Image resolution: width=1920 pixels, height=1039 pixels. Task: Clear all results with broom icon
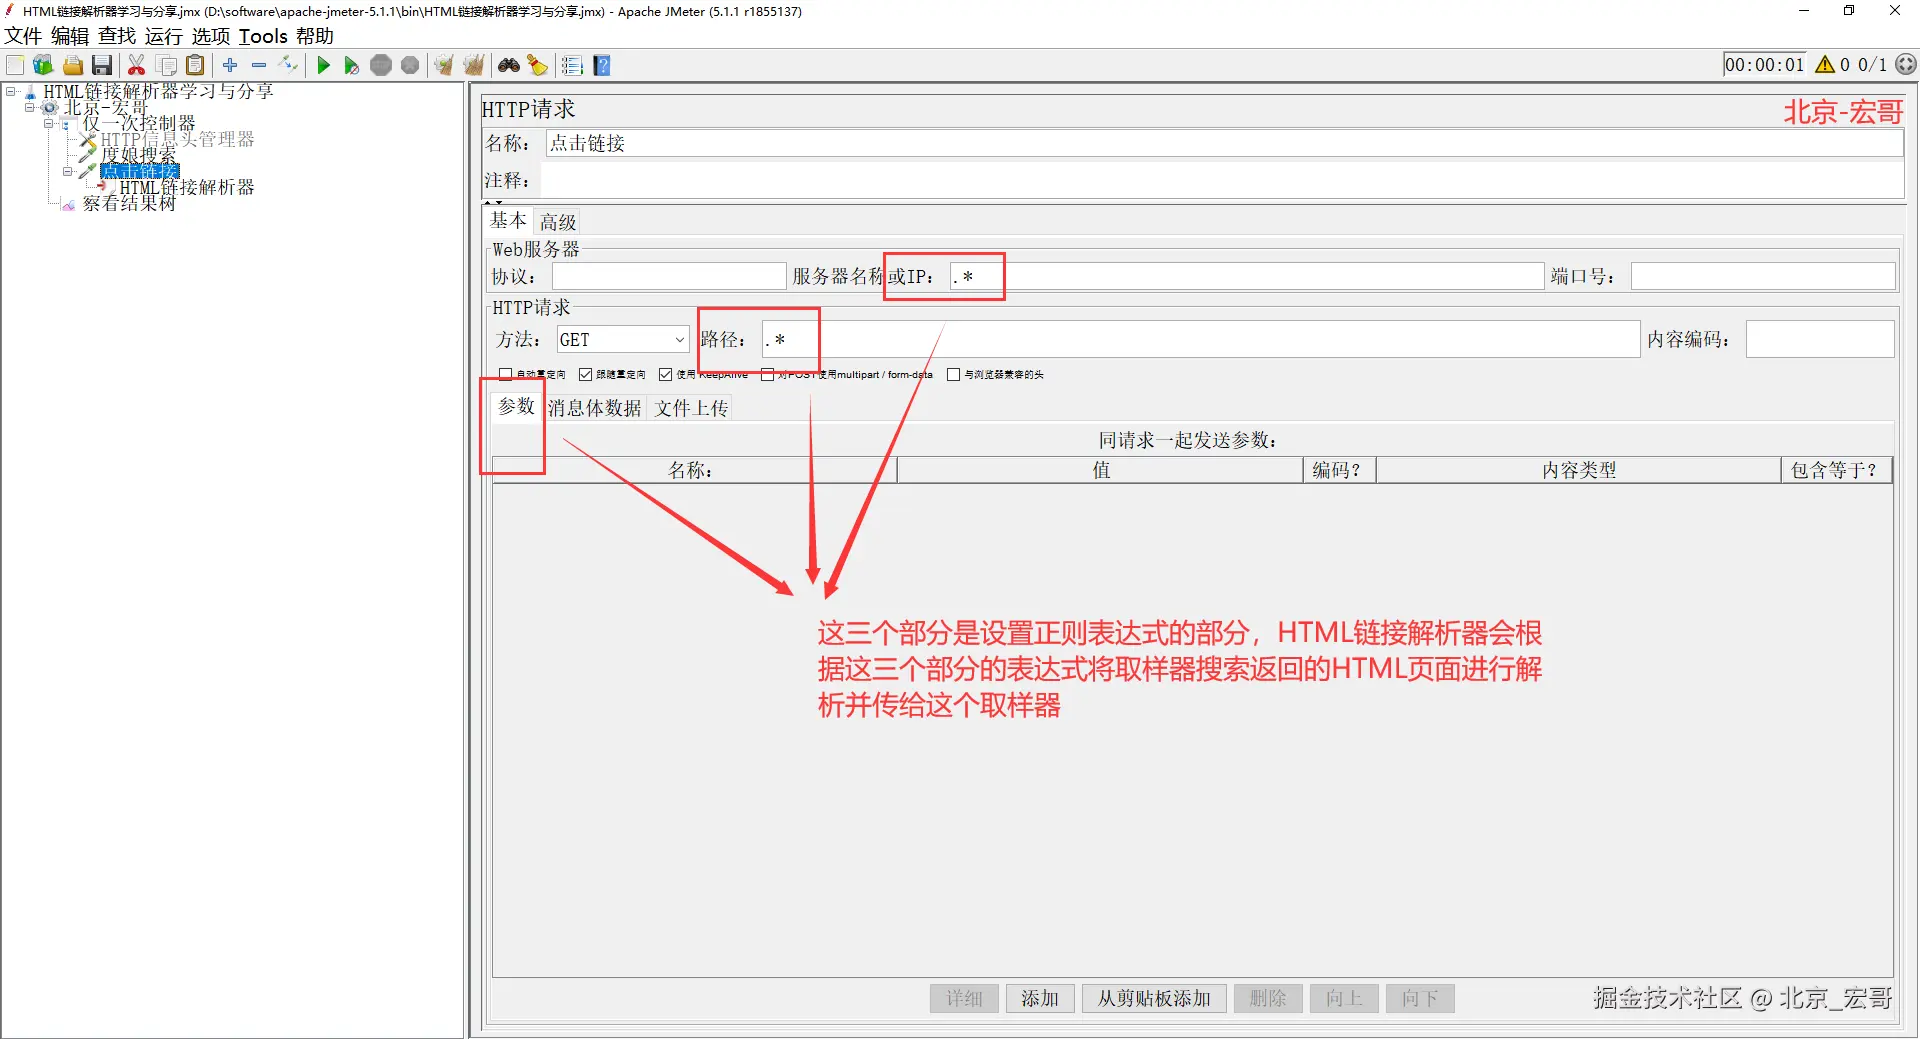[473, 66]
